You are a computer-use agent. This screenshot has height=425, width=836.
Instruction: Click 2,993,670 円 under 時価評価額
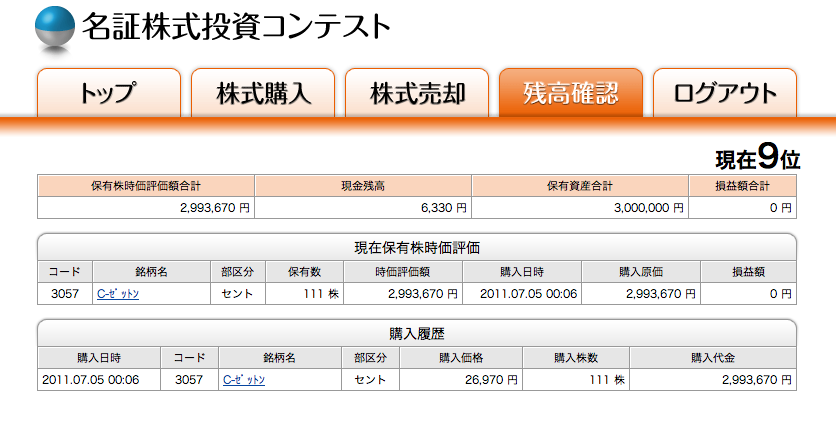pyautogui.click(x=423, y=294)
